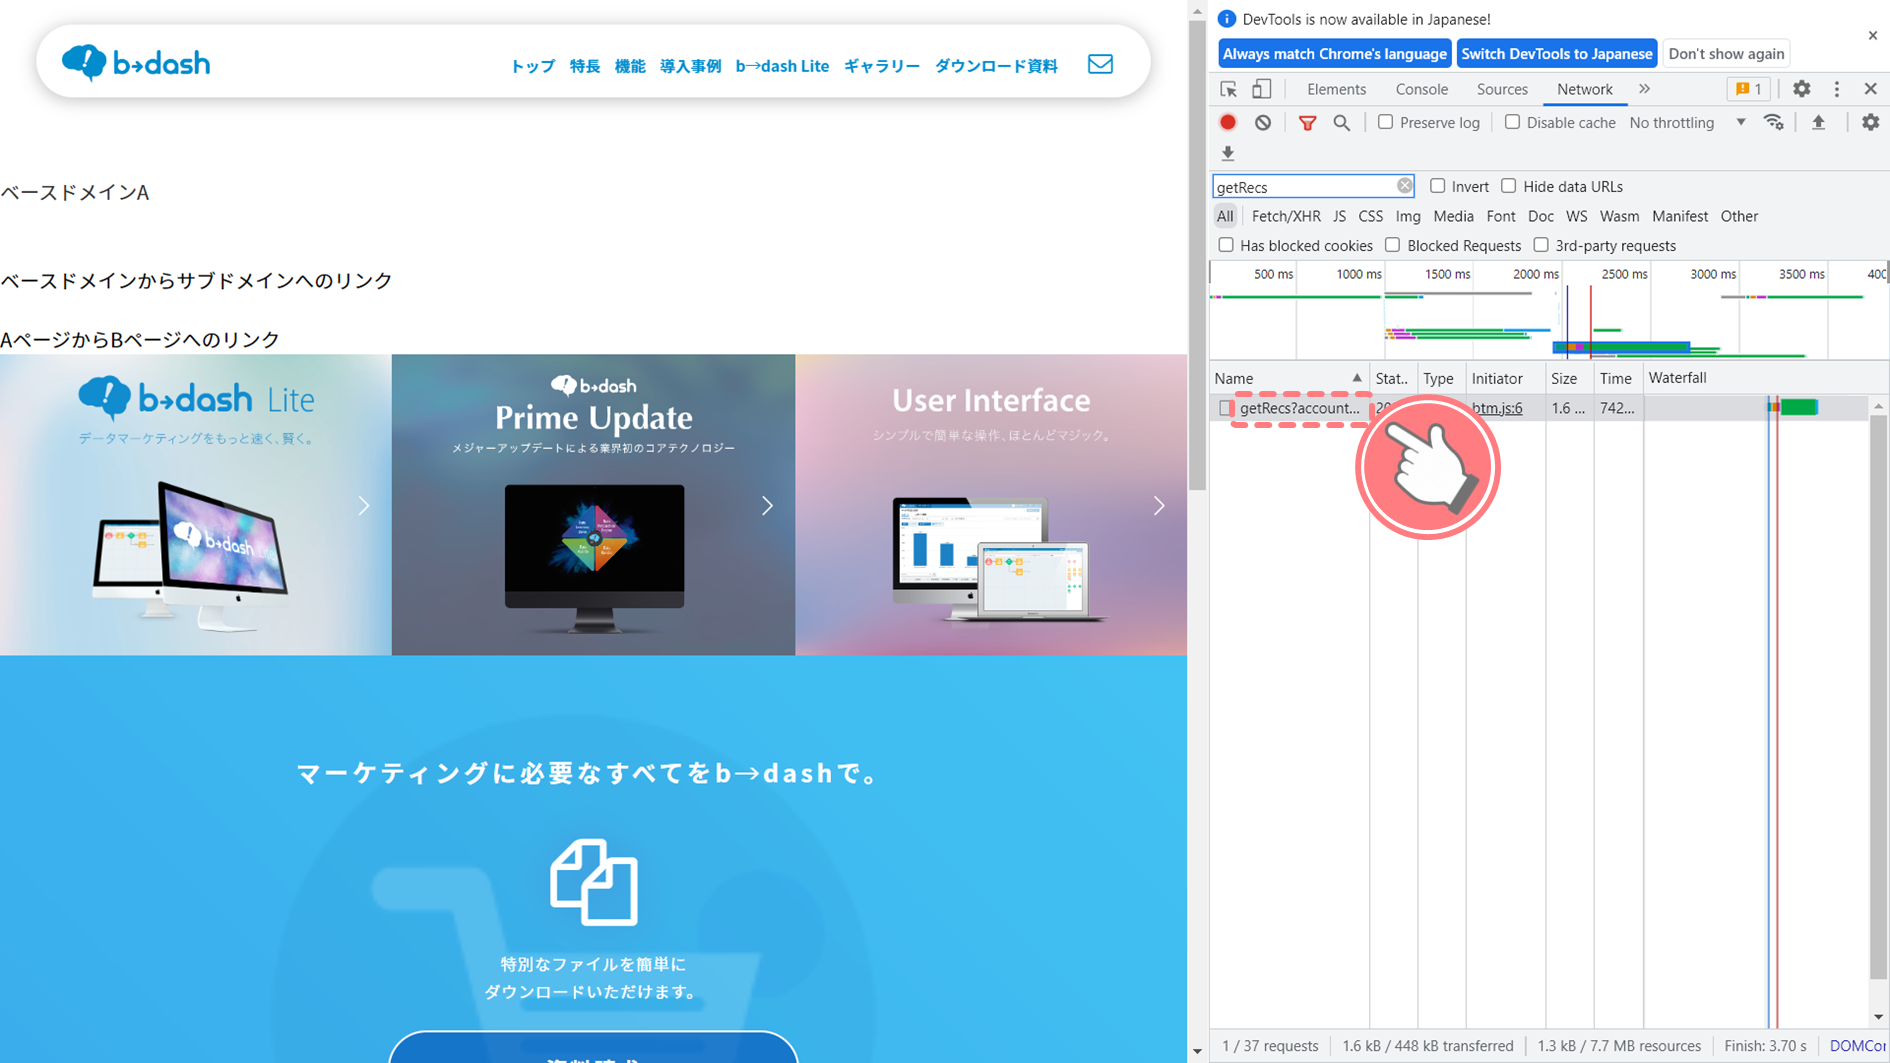This screenshot has width=1890, height=1063.
Task: Click the Import HAR file up-arrow icon
Action: click(1819, 122)
